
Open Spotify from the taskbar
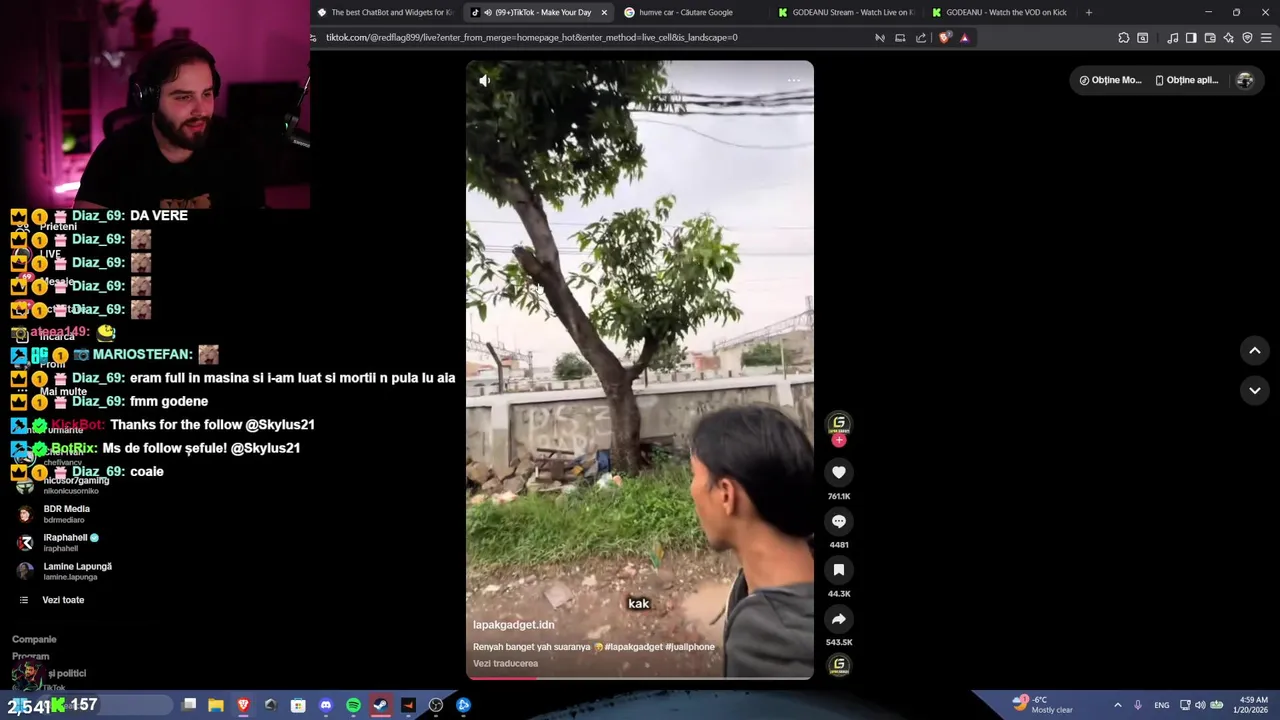pos(353,705)
